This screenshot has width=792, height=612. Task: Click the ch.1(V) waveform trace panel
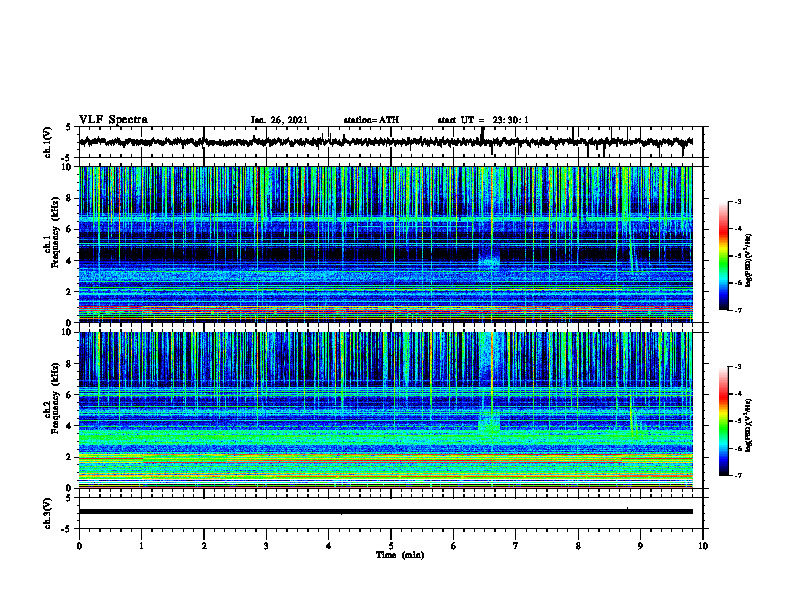coord(391,142)
